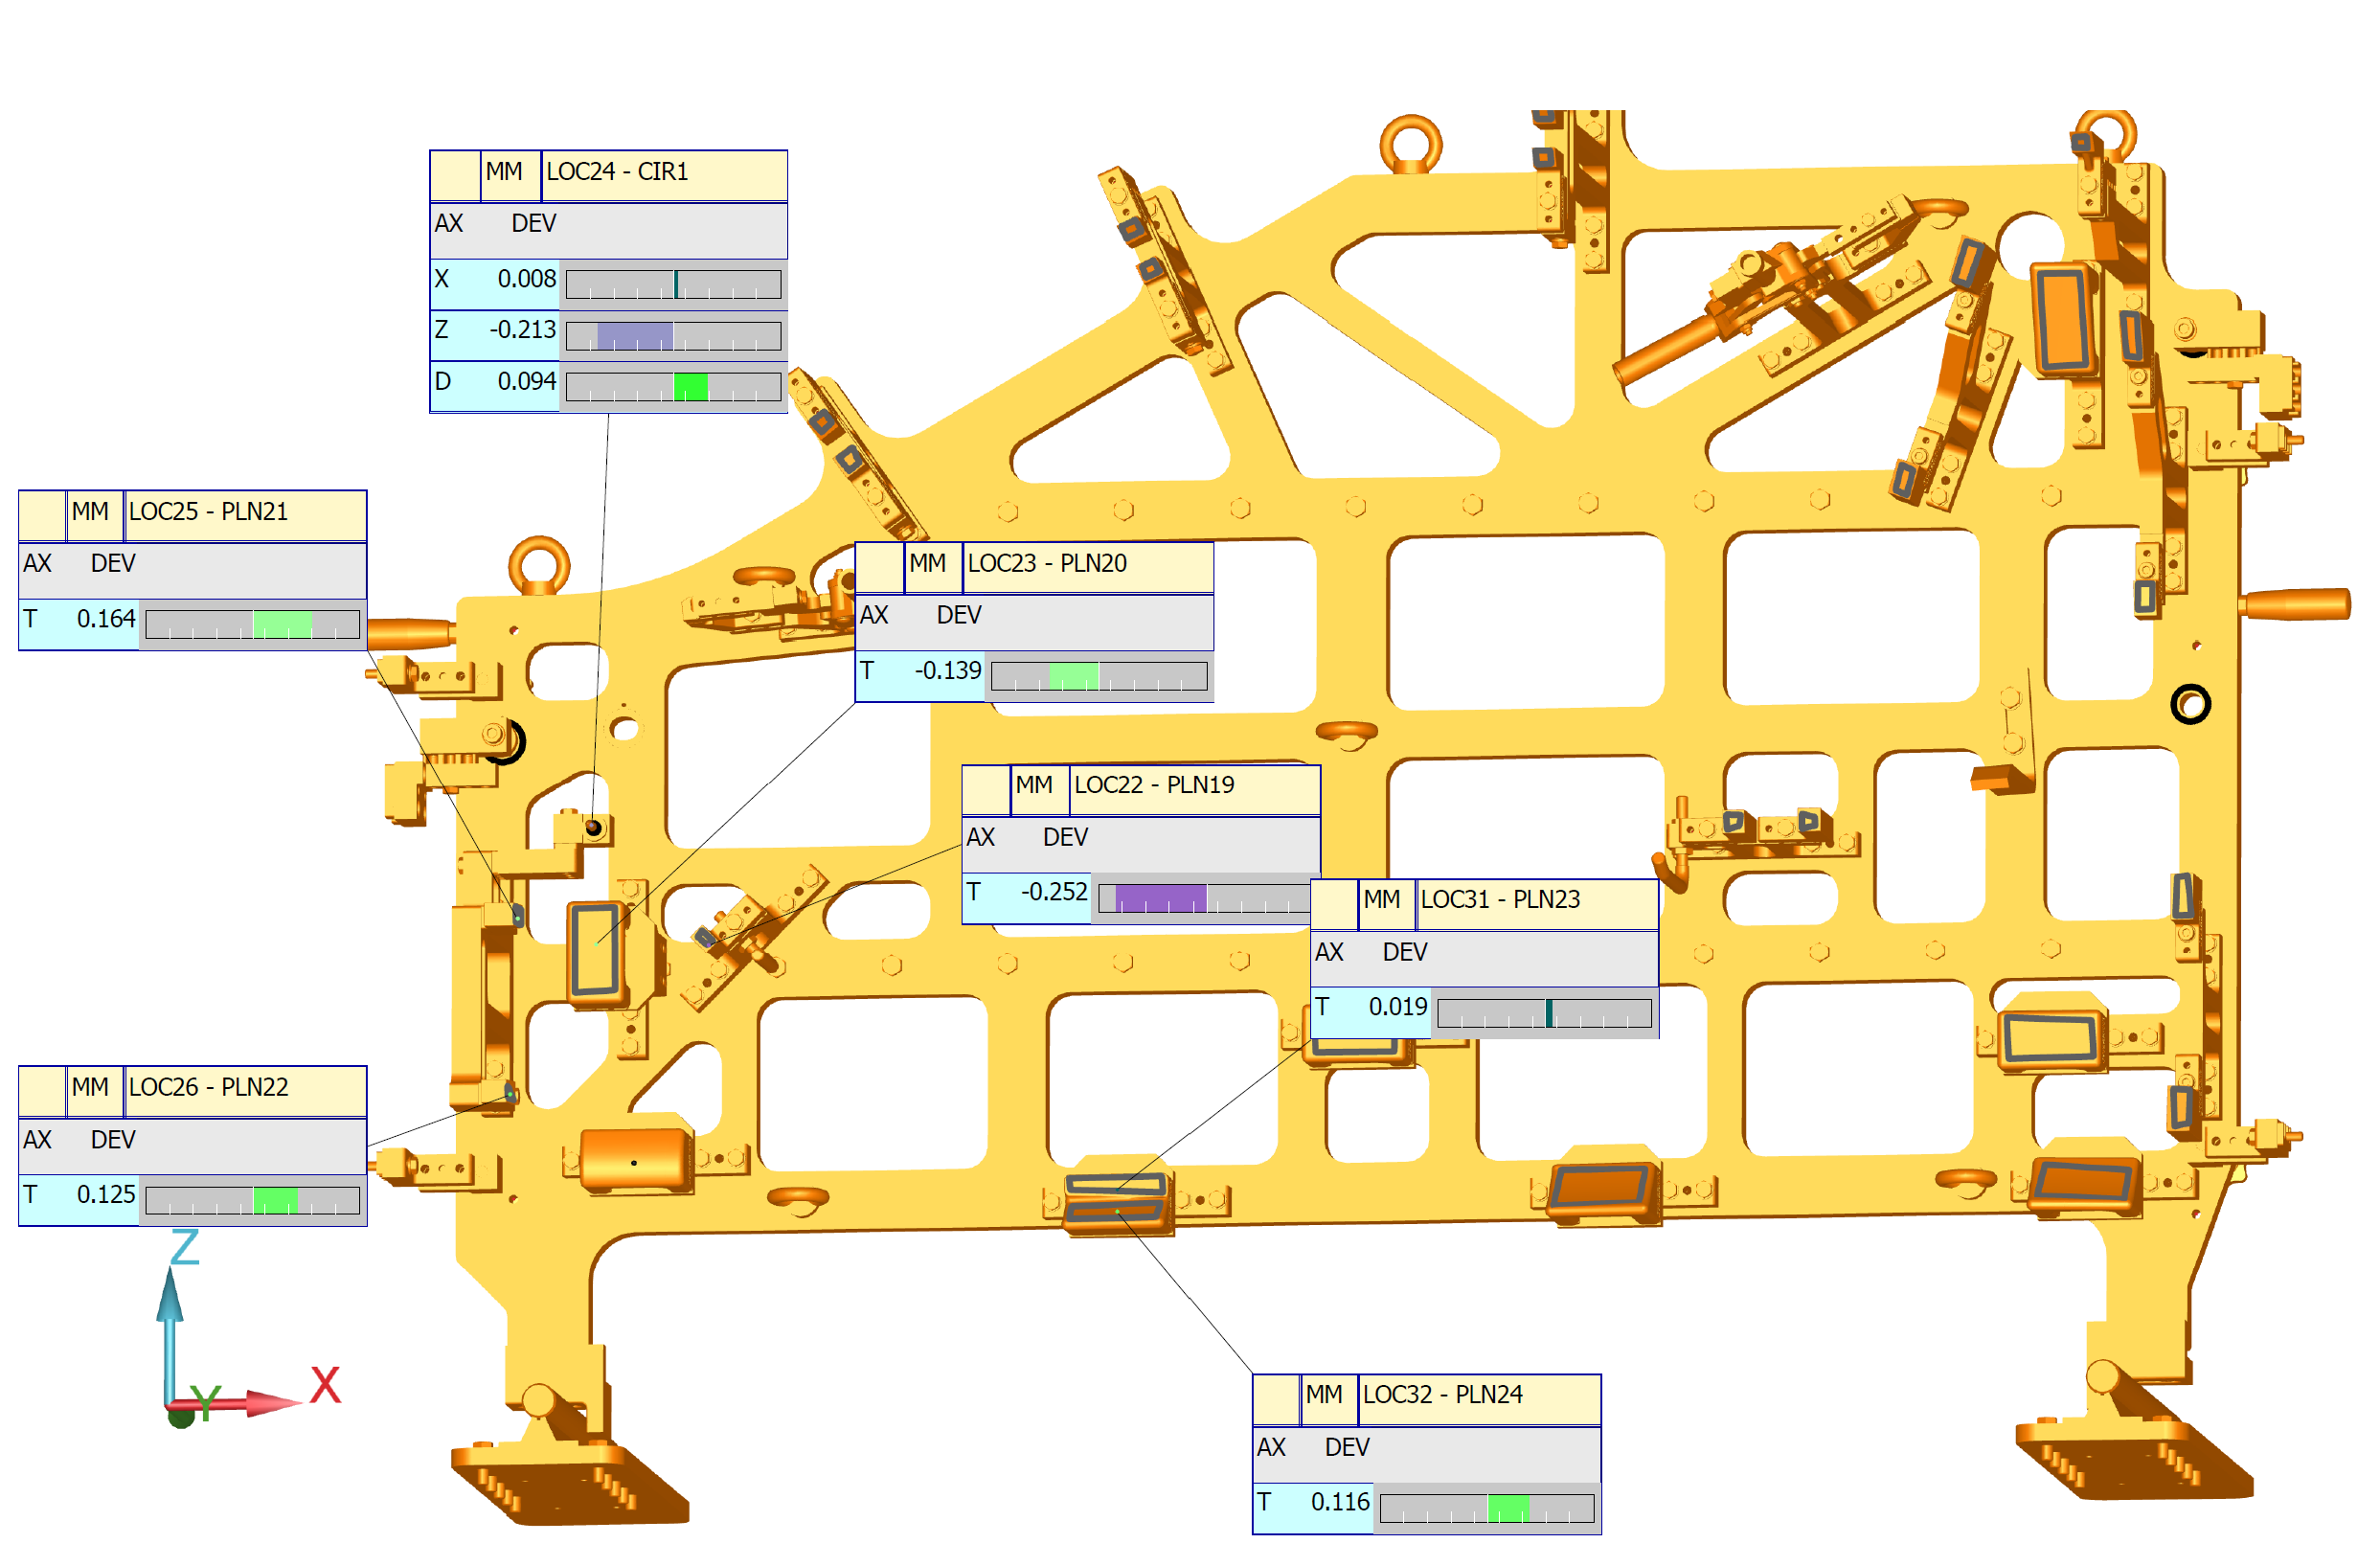
Task: Click the AX DEV header in LOC25 label
Action: tap(192, 571)
